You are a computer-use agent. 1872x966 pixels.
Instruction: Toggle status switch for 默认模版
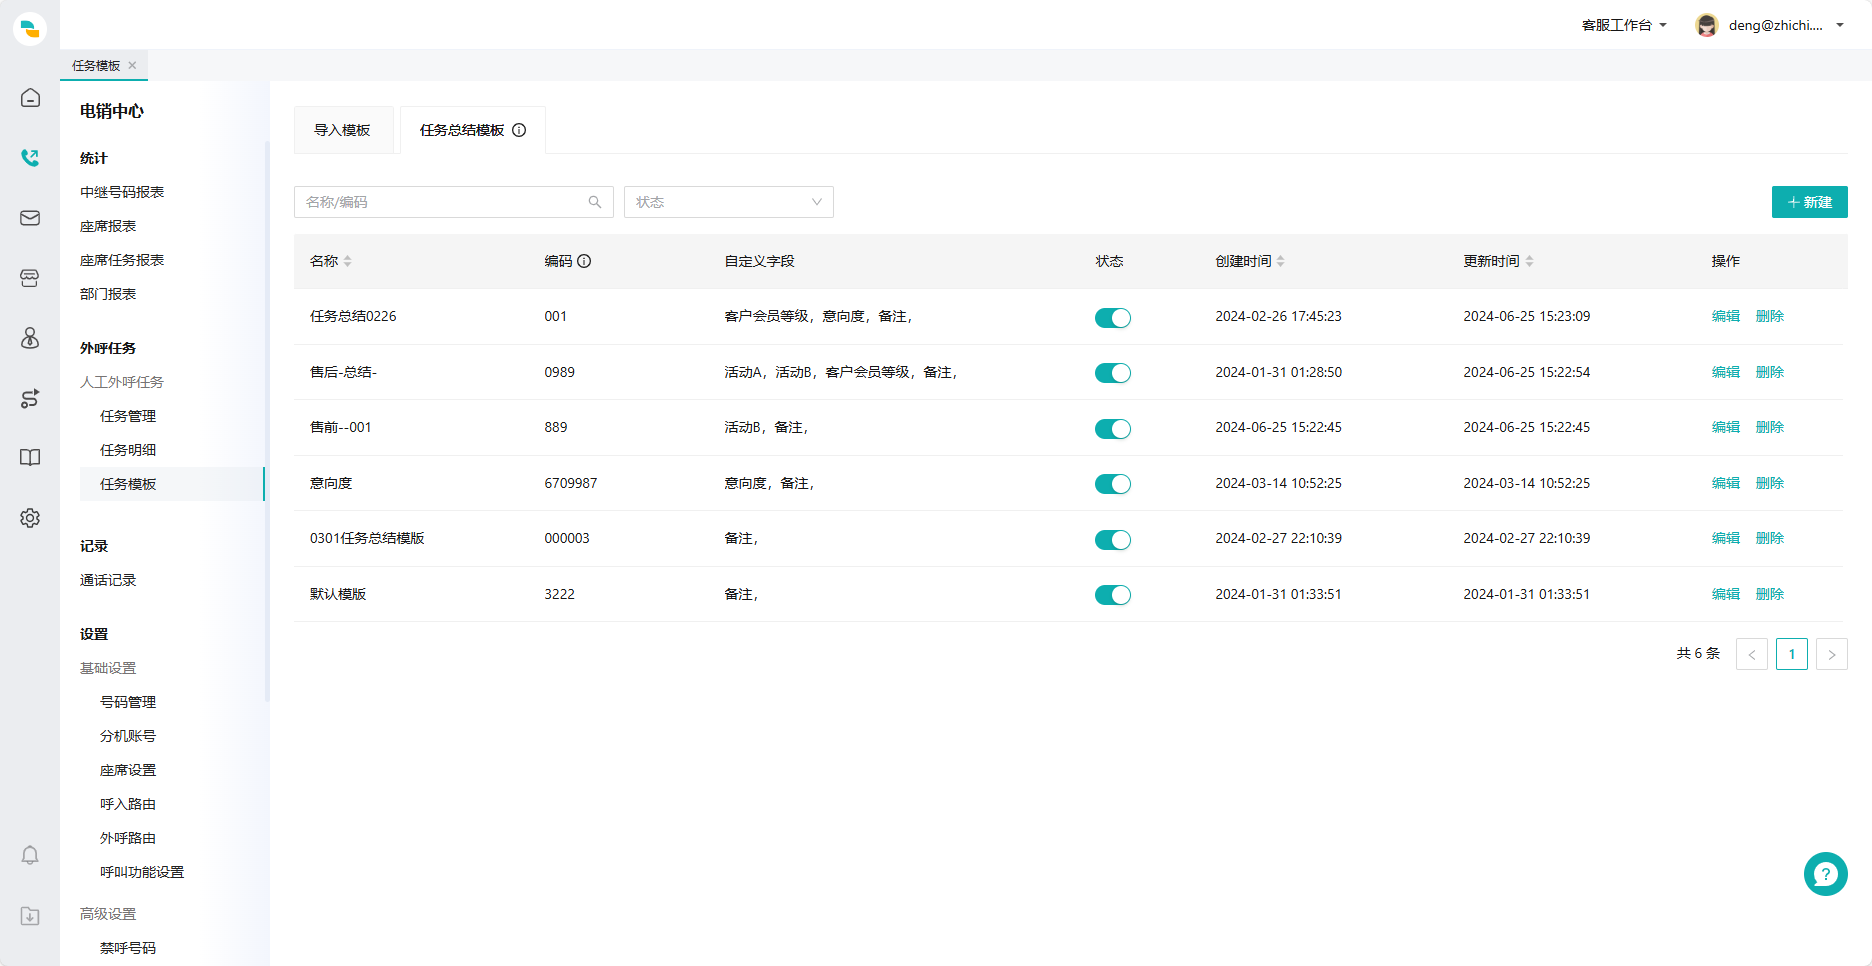[1113, 595]
